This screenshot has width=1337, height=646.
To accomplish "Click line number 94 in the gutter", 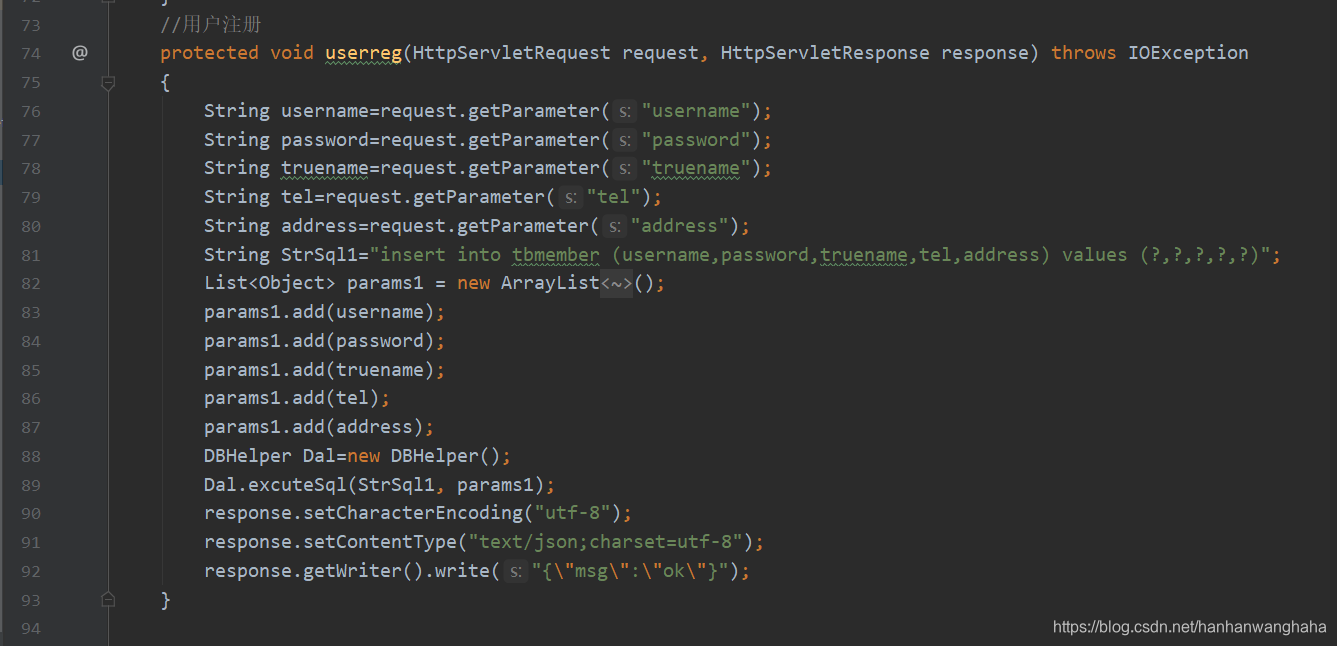I will (31, 628).
